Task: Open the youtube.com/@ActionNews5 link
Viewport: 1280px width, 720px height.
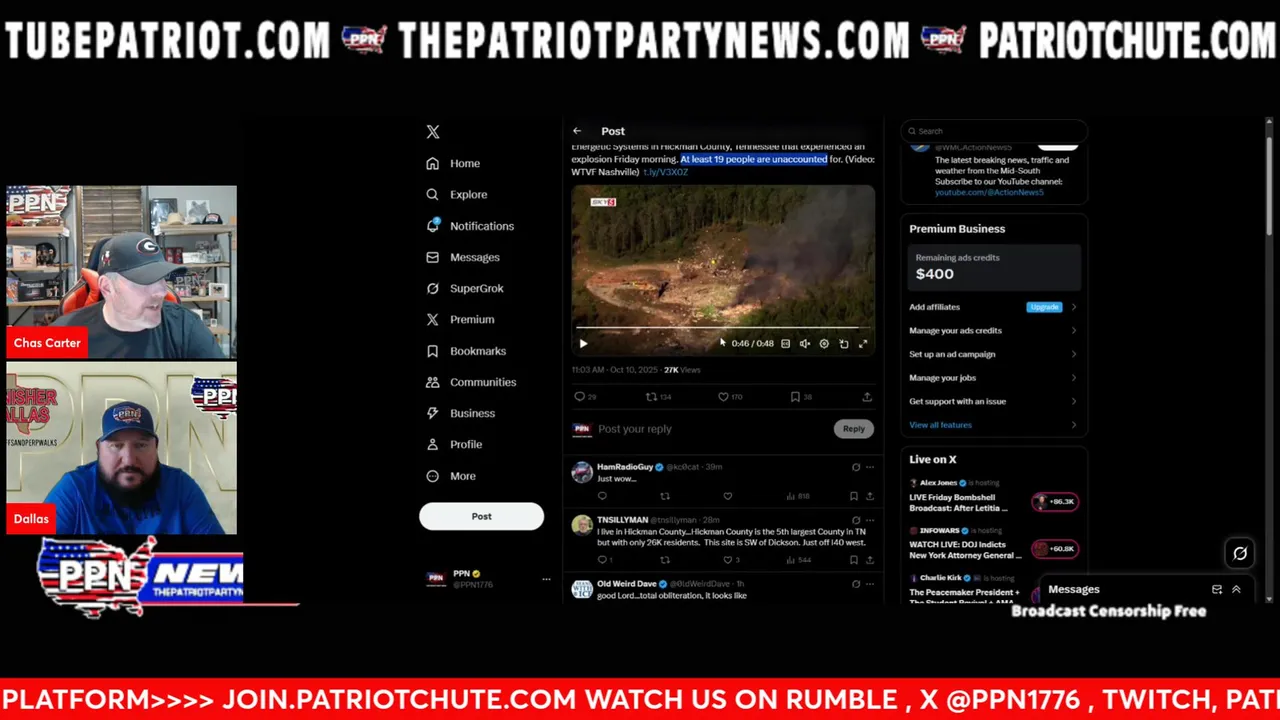Action: tap(989, 192)
